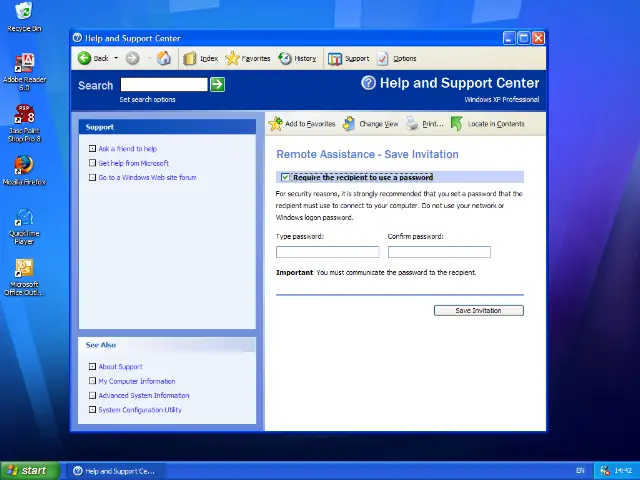Click EN language indicator in taskbar

coord(580,471)
